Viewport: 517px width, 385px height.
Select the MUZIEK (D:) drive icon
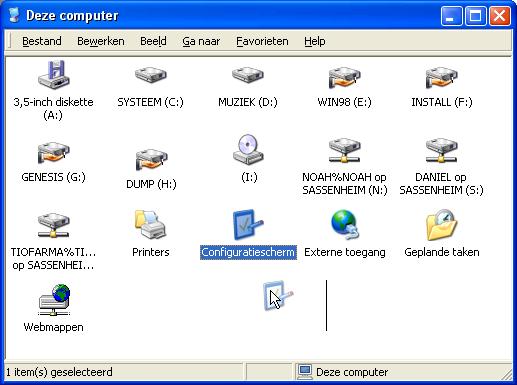(248, 75)
